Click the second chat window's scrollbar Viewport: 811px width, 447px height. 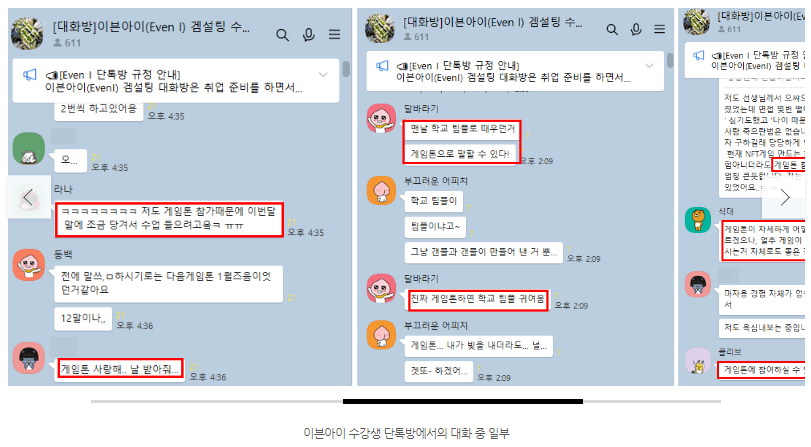click(x=670, y=61)
